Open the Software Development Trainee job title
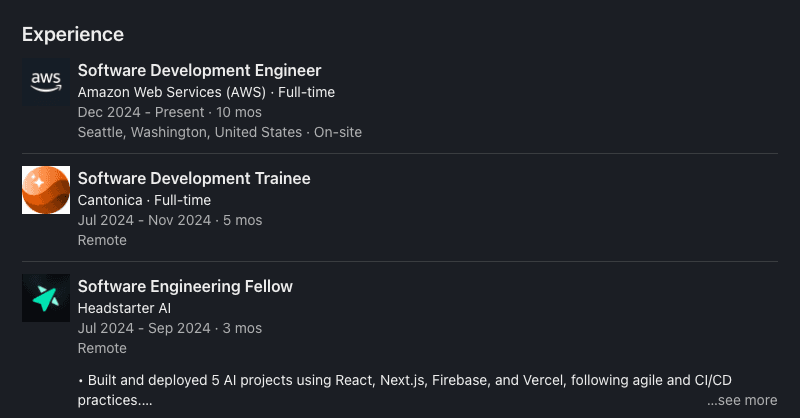The height and width of the screenshot is (418, 800). 194,178
